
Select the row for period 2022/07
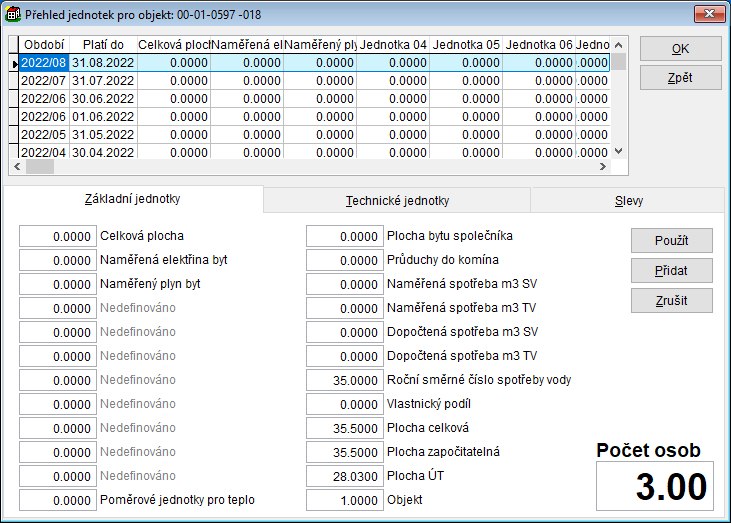tap(43, 80)
